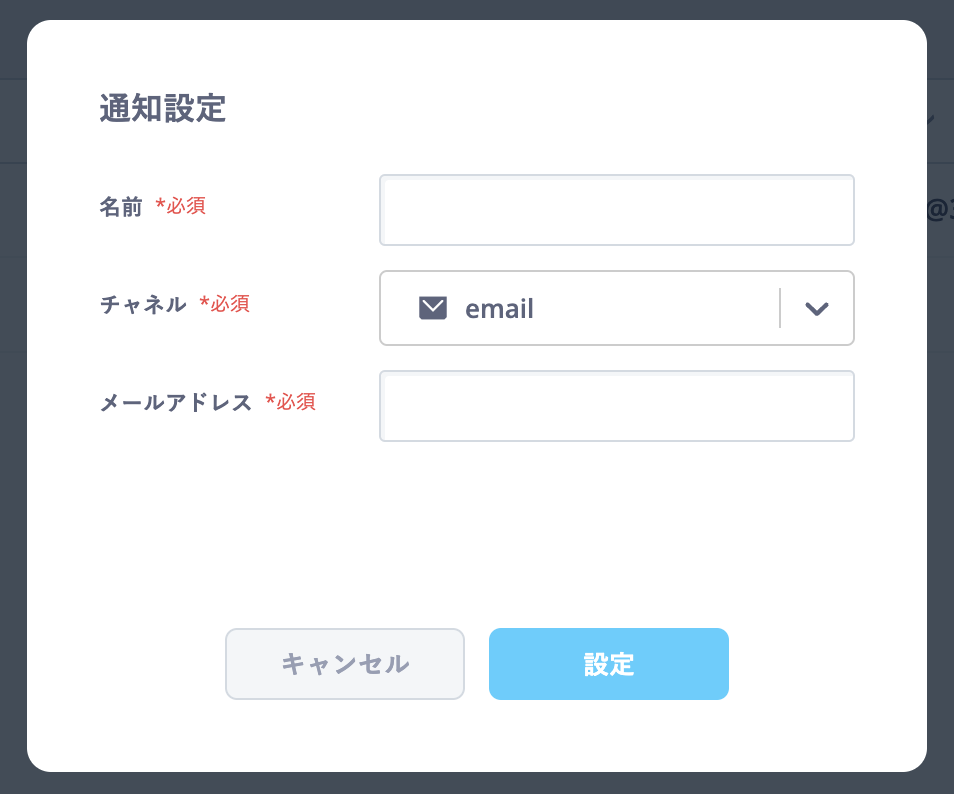Expand the channel list with the chevron arrow

pos(816,308)
